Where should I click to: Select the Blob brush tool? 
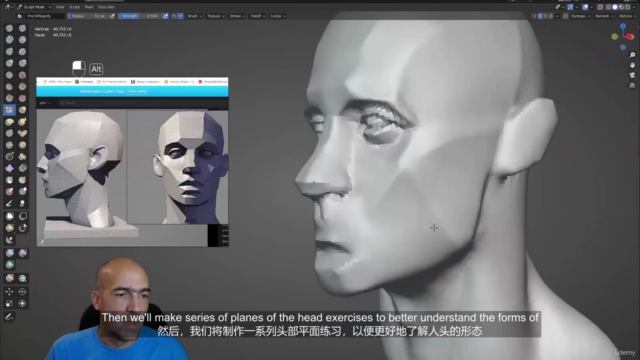(22, 63)
